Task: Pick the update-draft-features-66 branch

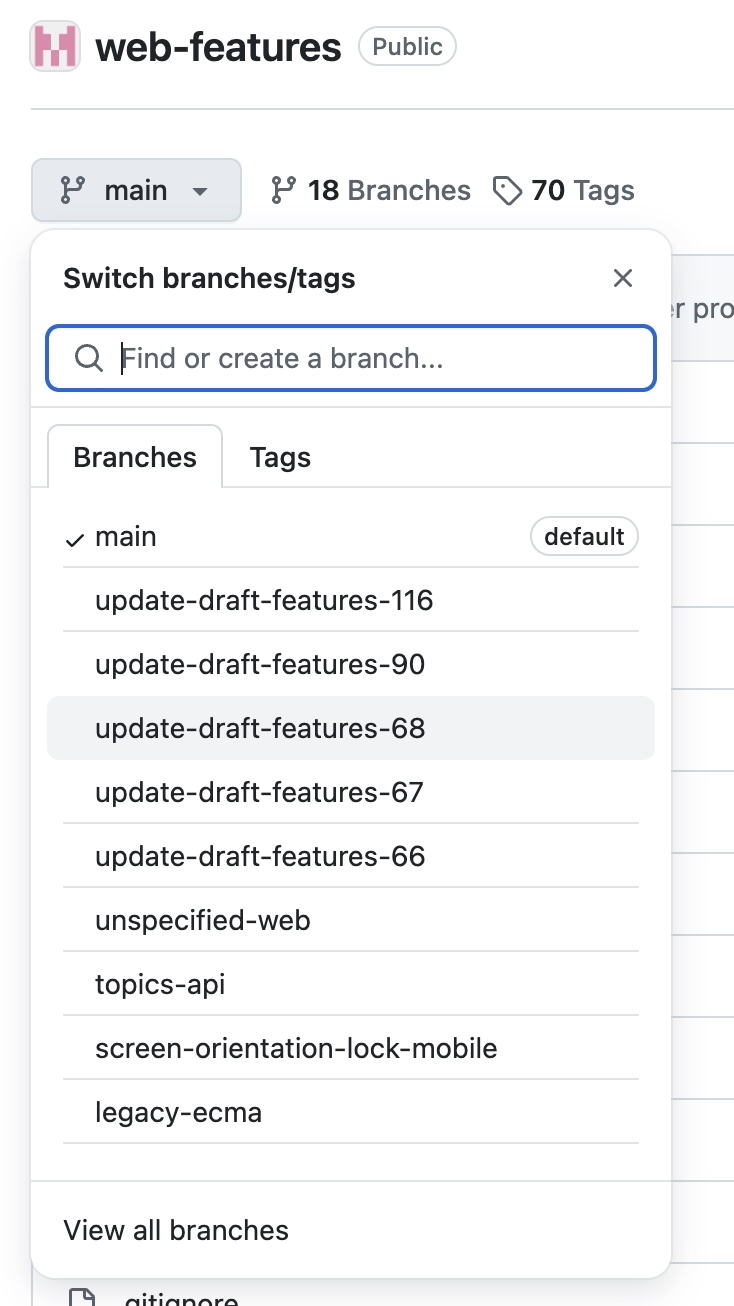Action: [351, 856]
